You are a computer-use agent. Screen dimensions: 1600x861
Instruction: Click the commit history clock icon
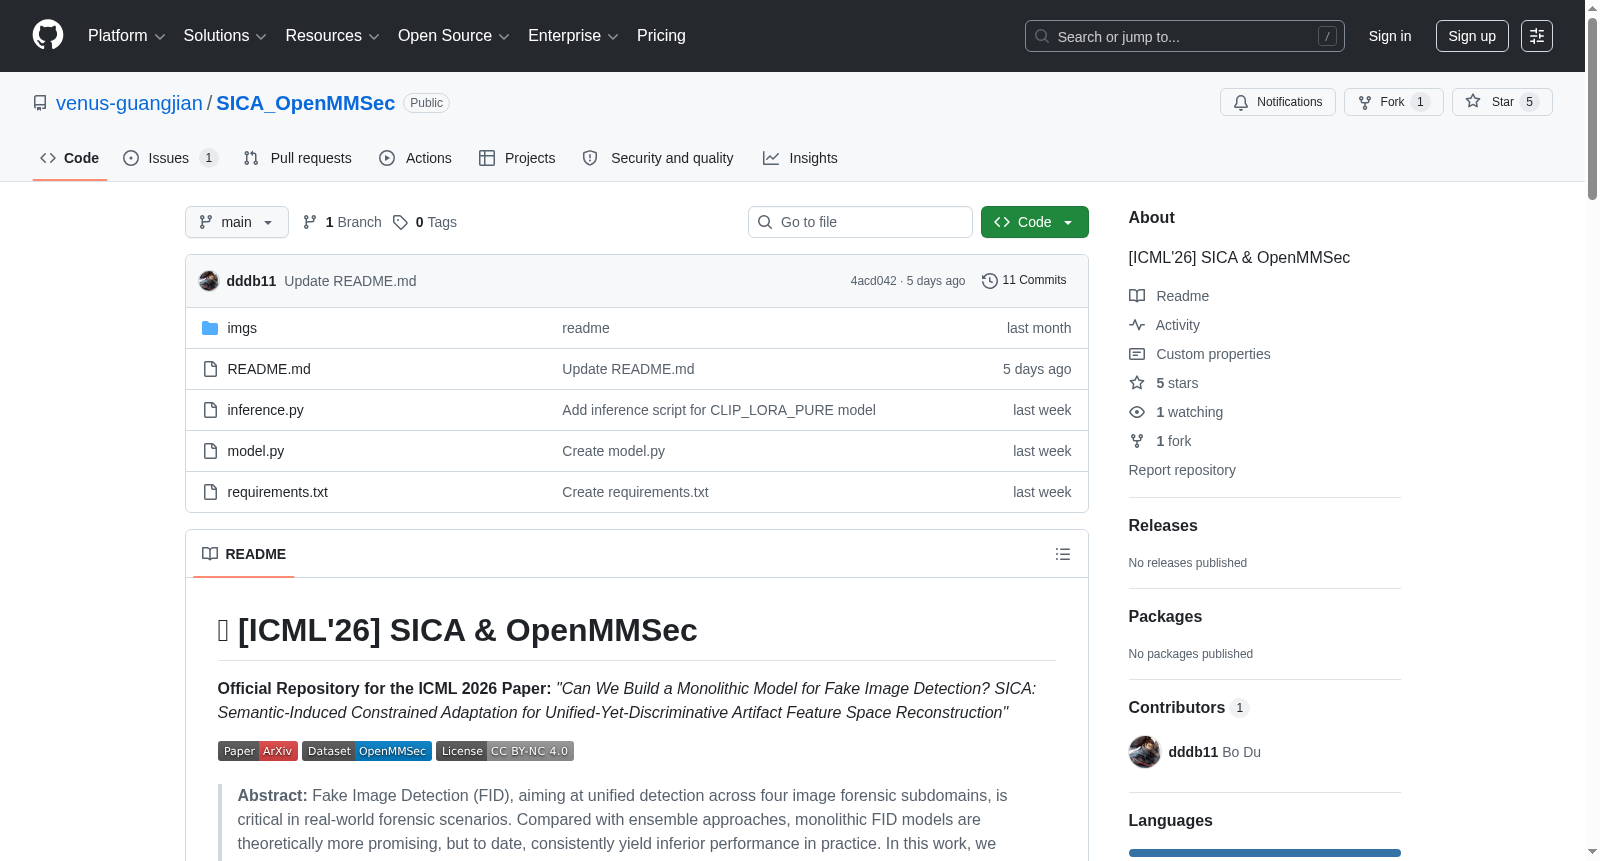[x=990, y=281]
